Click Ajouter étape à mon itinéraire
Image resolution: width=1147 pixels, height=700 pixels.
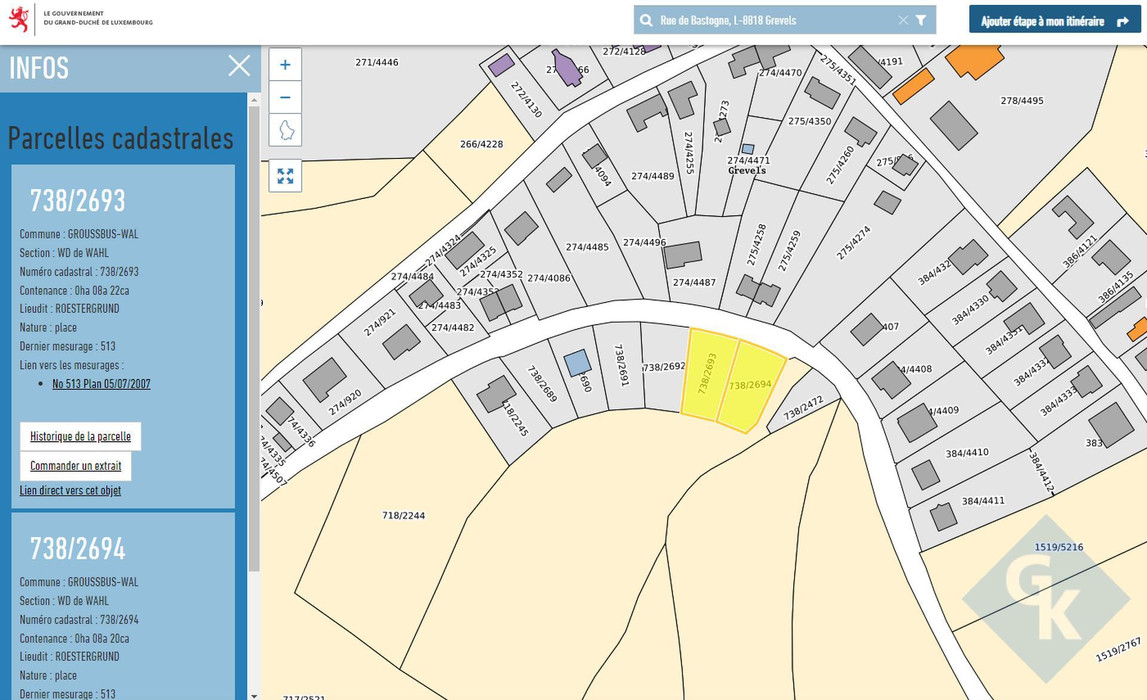click(x=1054, y=20)
